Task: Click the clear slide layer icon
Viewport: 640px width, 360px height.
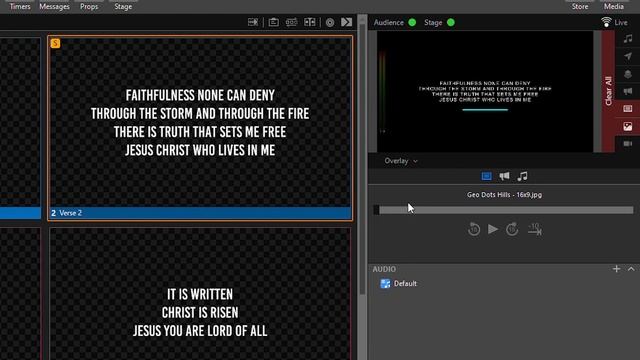Action: click(628, 109)
